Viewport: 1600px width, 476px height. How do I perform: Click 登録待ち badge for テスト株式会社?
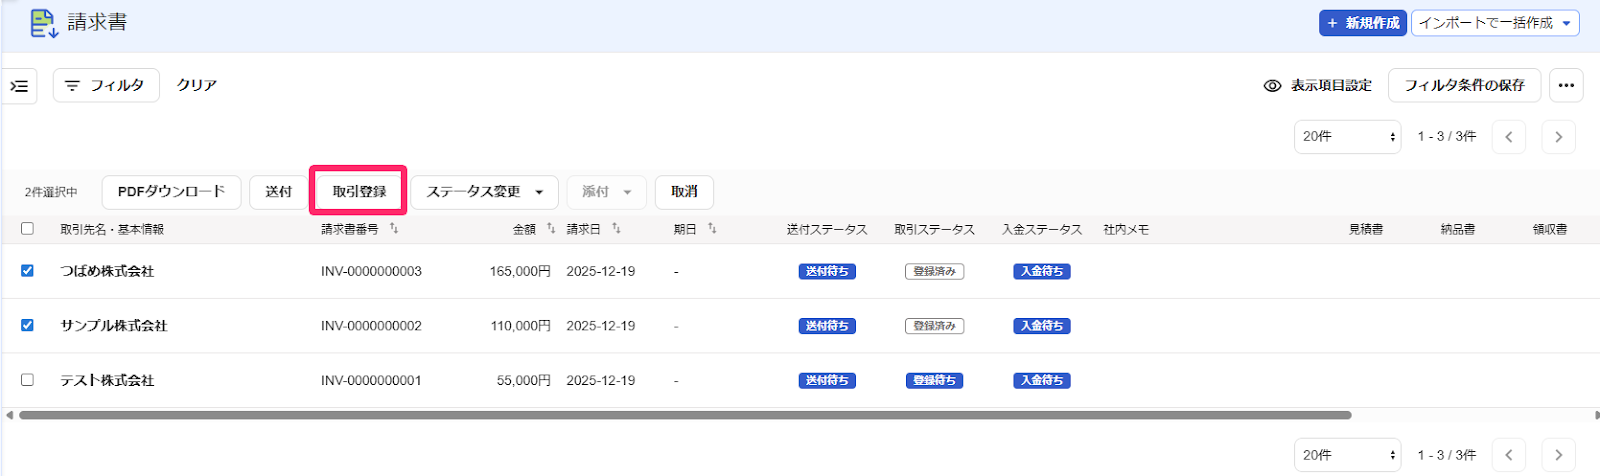pos(934,380)
